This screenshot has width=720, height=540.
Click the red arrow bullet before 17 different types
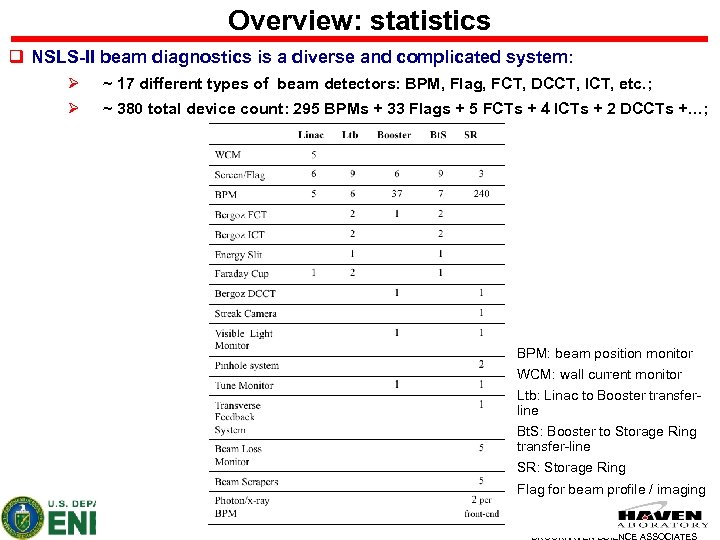coord(73,83)
